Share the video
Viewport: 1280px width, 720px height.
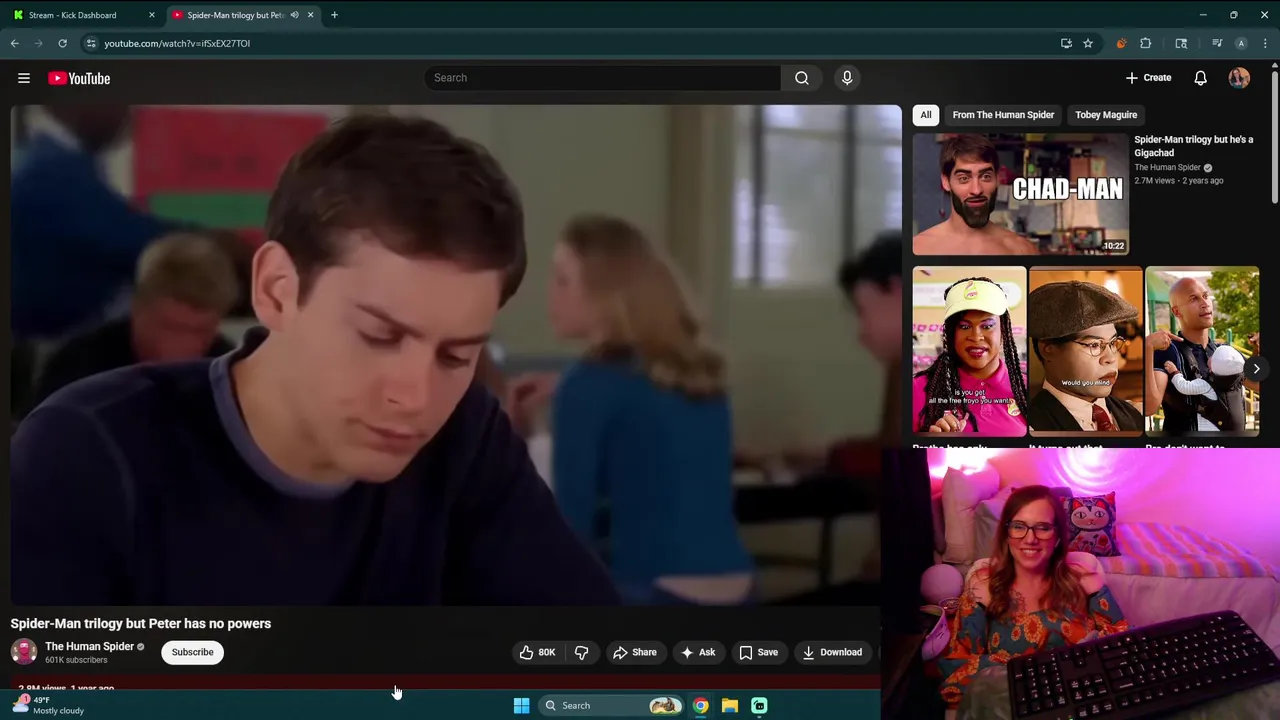tap(635, 652)
